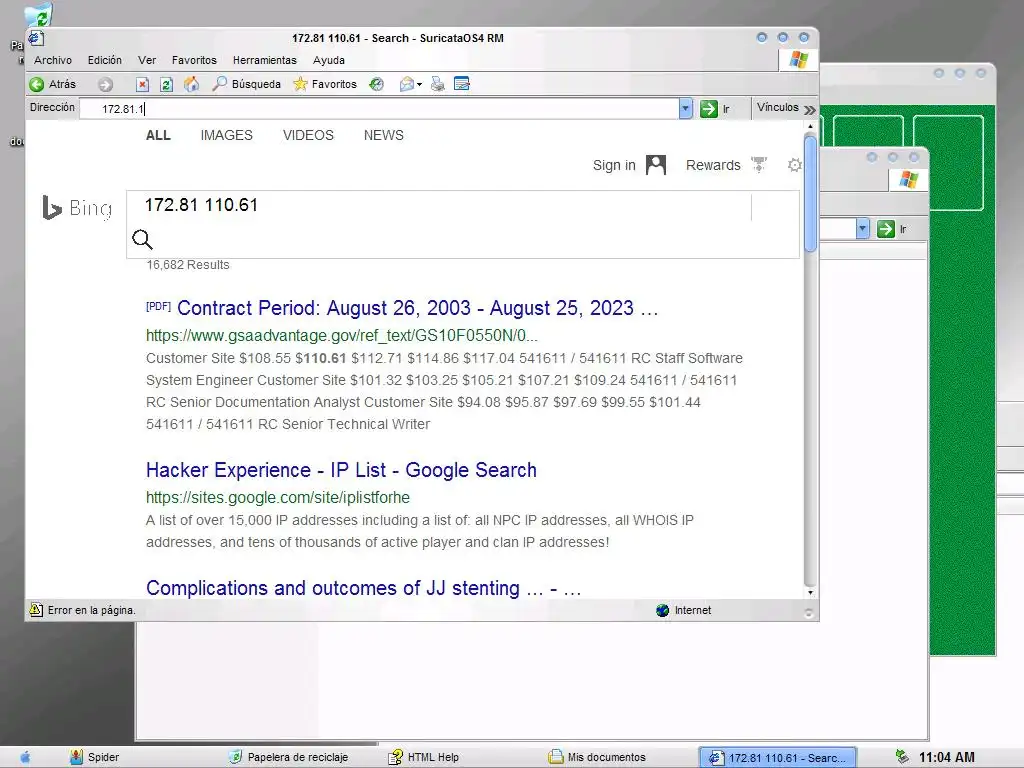
Task: Open the Ver menu
Action: [x=147, y=60]
